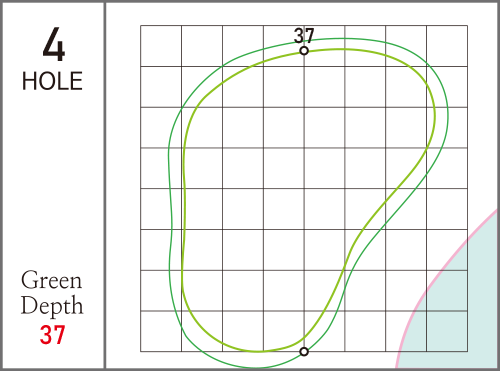Click the HOLE label
The width and height of the screenshot is (500, 371).
click(x=52, y=81)
